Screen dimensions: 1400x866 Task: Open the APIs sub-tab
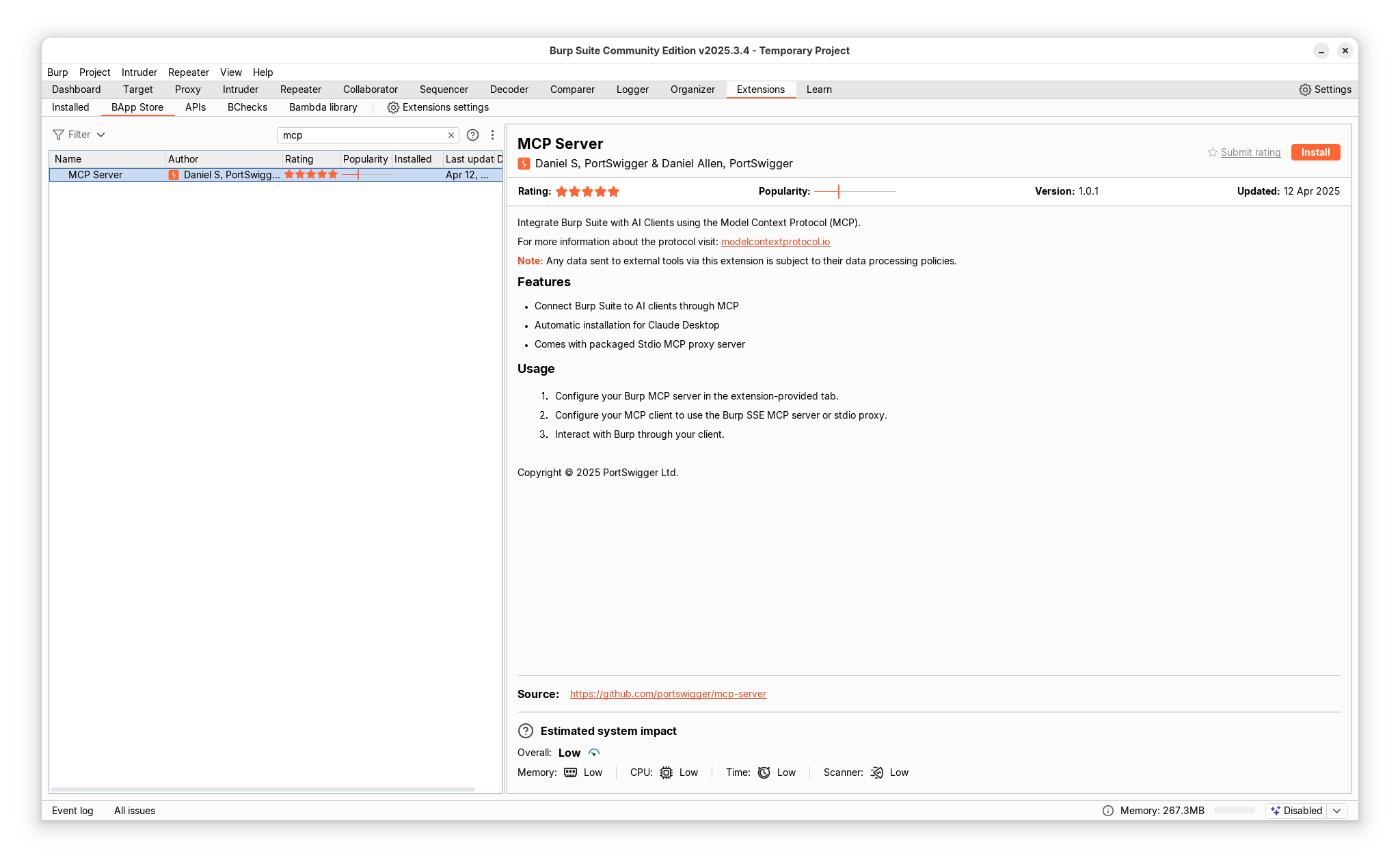pyautogui.click(x=195, y=107)
